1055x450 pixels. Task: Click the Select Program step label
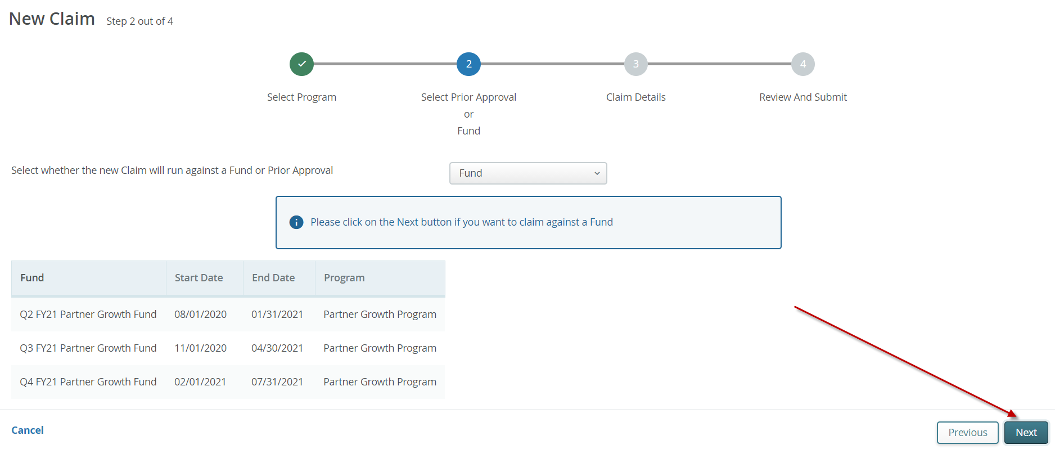(302, 97)
